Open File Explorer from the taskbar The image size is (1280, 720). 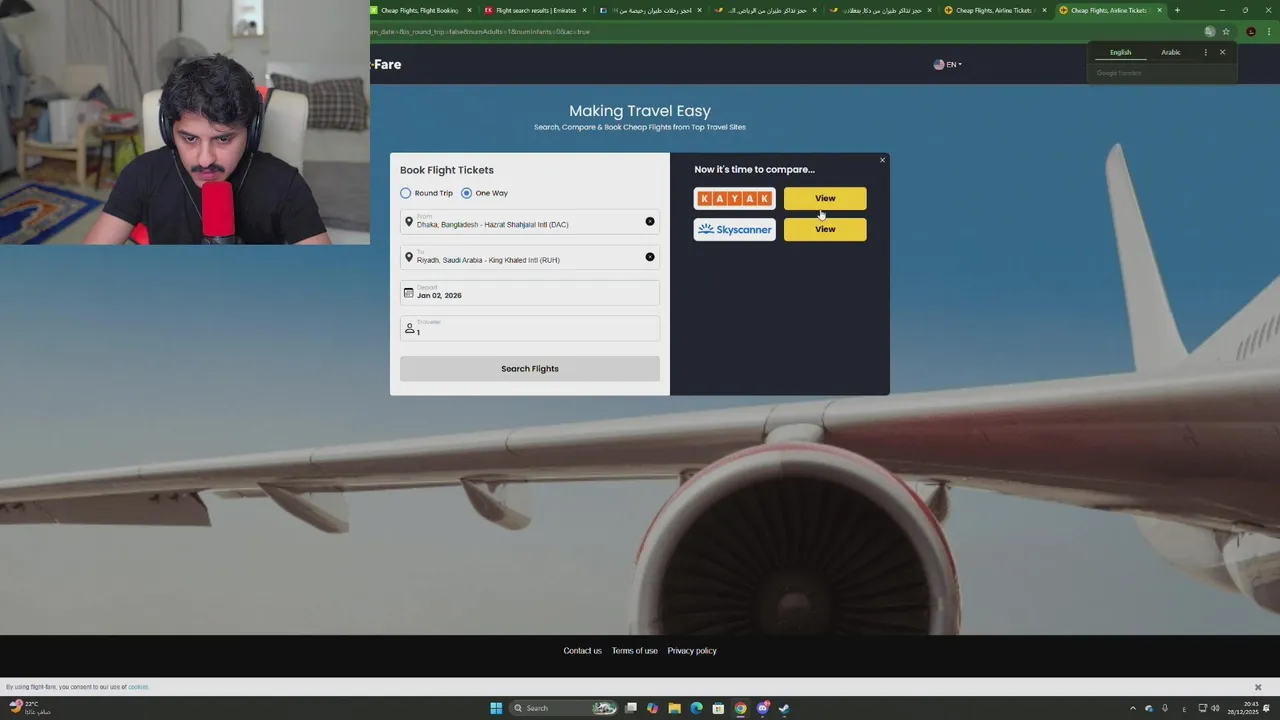[675, 708]
